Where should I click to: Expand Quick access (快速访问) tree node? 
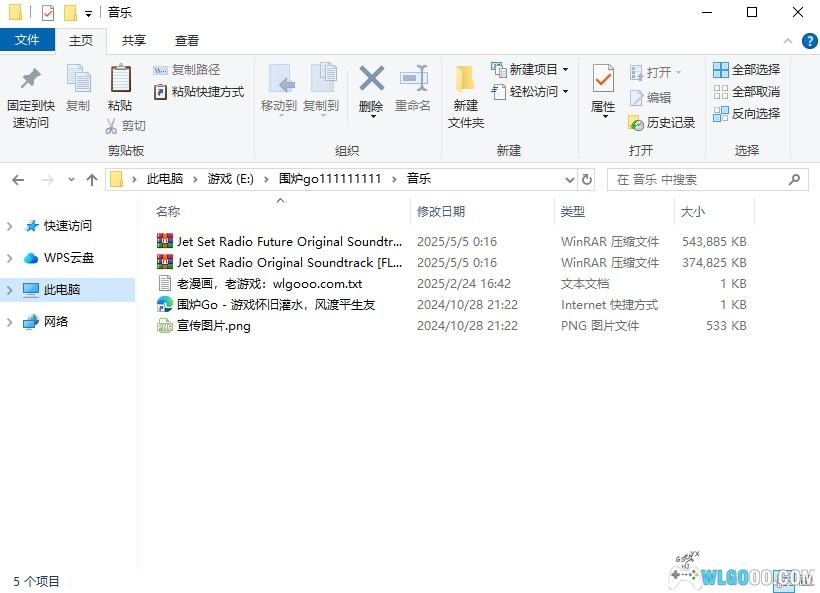(x=9, y=226)
